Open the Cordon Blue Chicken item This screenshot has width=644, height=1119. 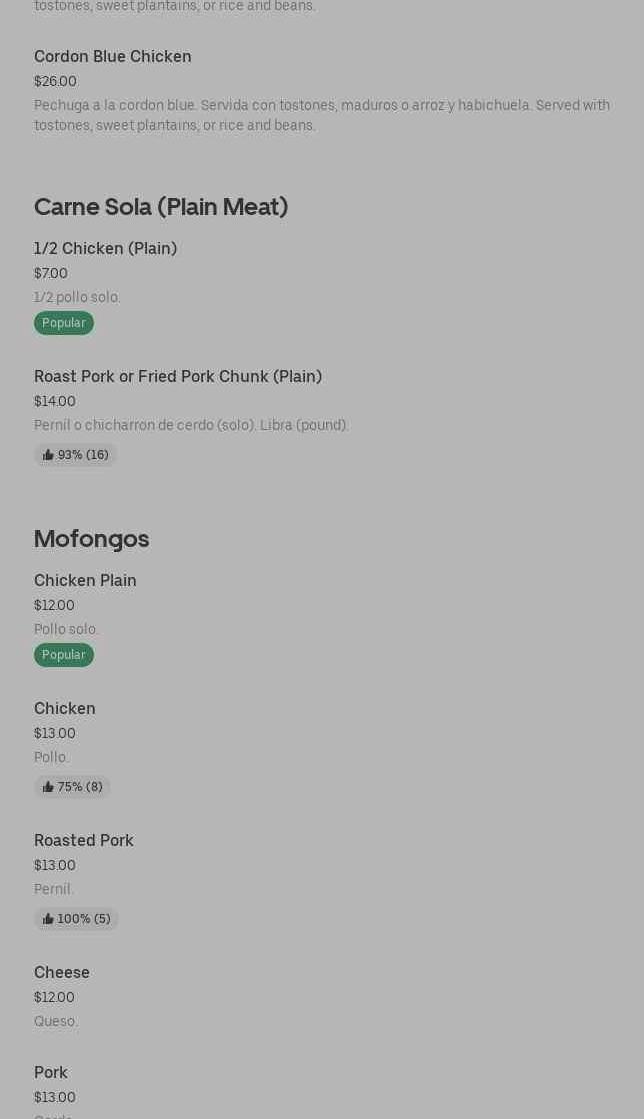click(113, 57)
